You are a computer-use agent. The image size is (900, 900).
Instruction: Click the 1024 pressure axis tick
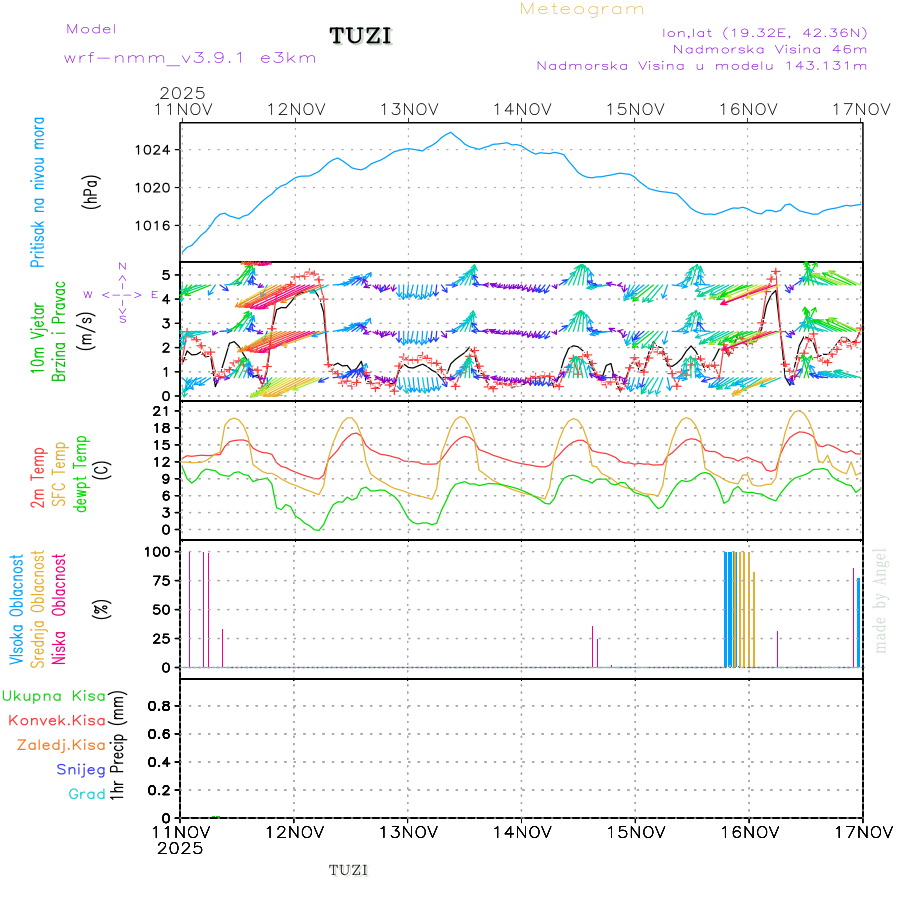point(152,150)
